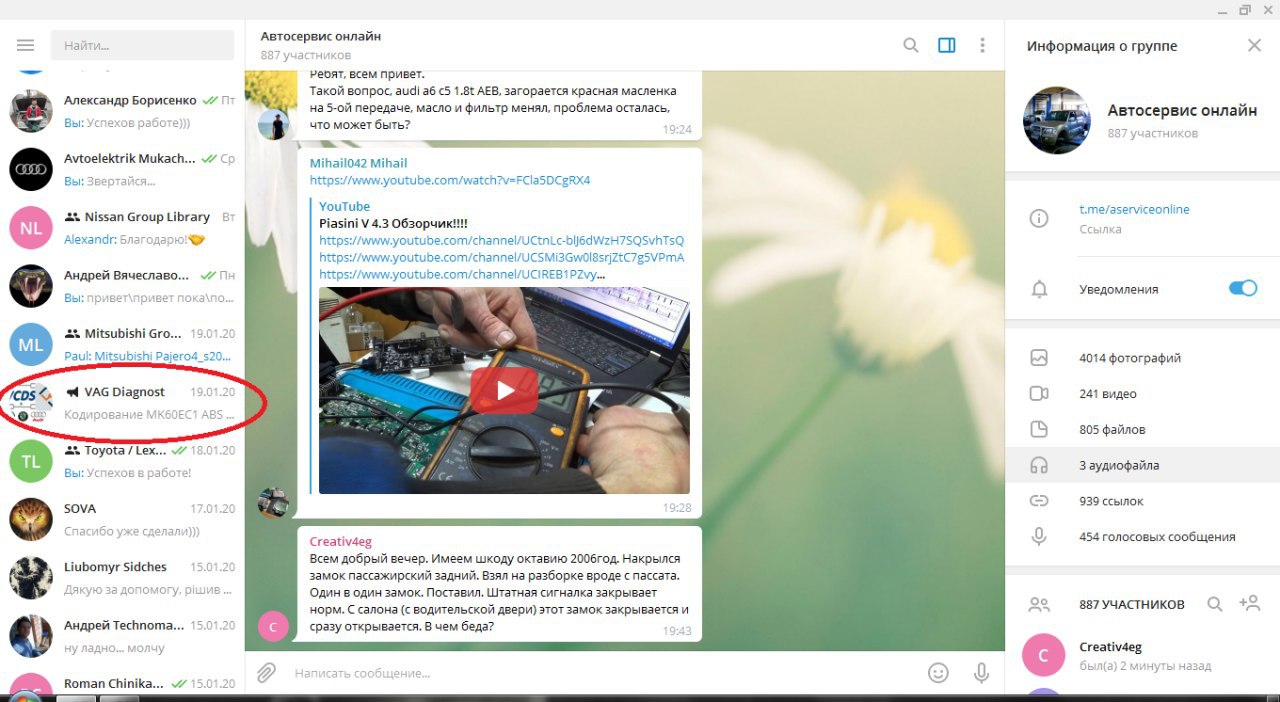Screen dimensions: 1280x702
Task: Click the pink C avatar beside Creativ4eg's message
Action: coord(273,626)
